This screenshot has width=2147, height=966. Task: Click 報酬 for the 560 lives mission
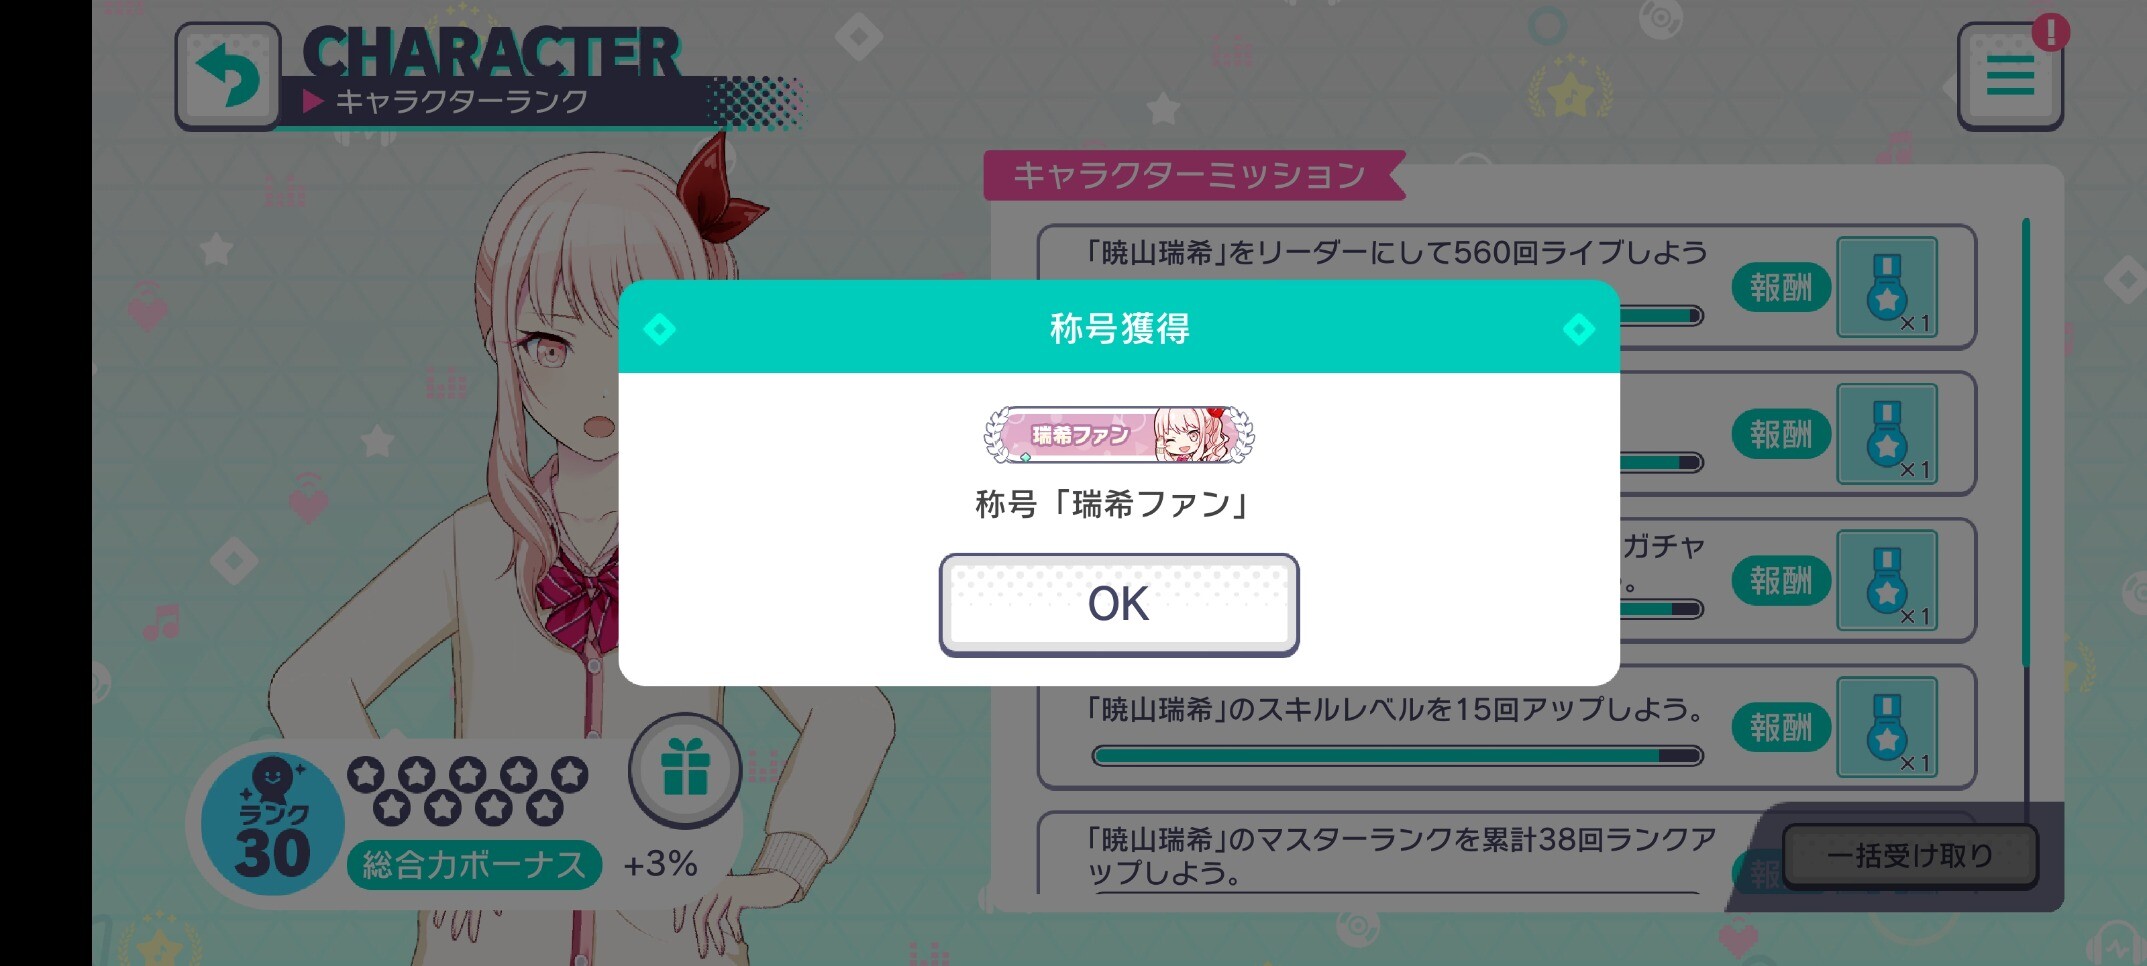(1781, 288)
